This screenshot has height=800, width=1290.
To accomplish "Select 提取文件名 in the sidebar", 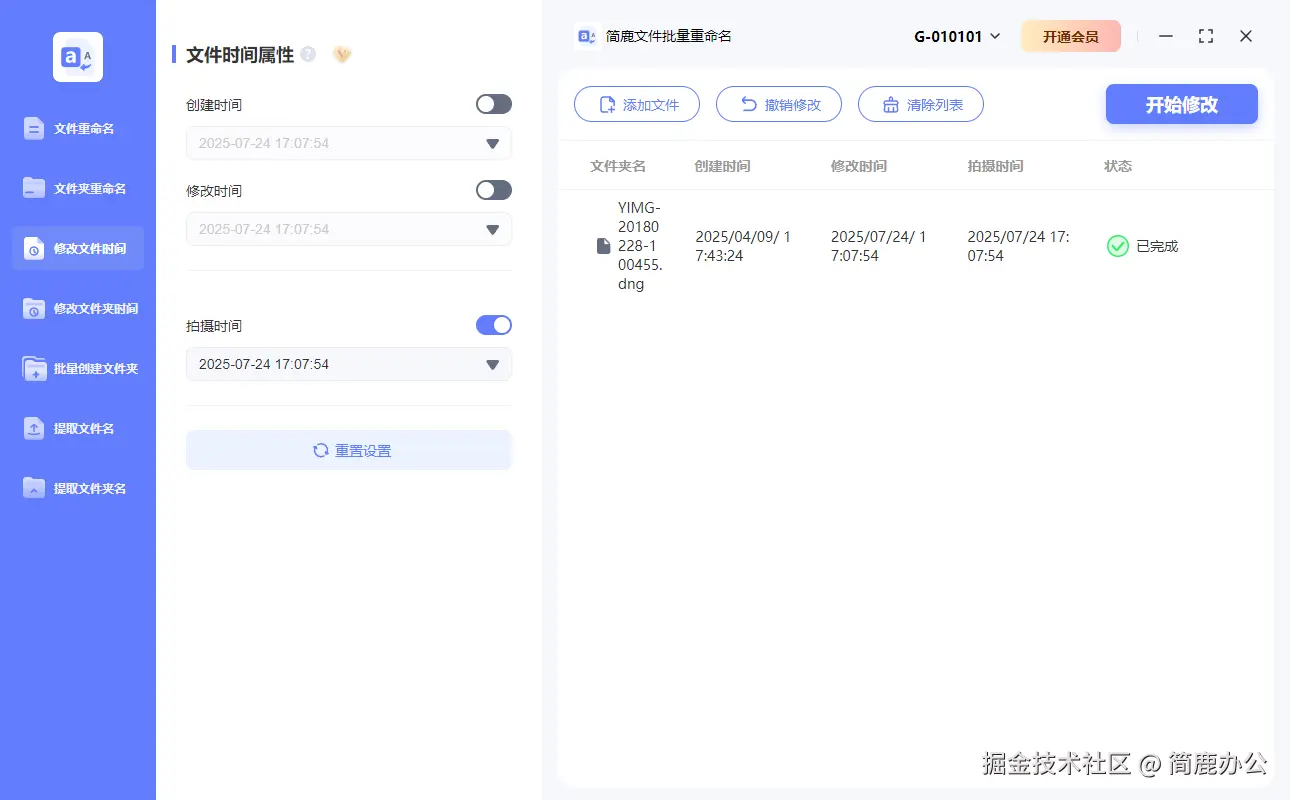I will click(x=78, y=428).
